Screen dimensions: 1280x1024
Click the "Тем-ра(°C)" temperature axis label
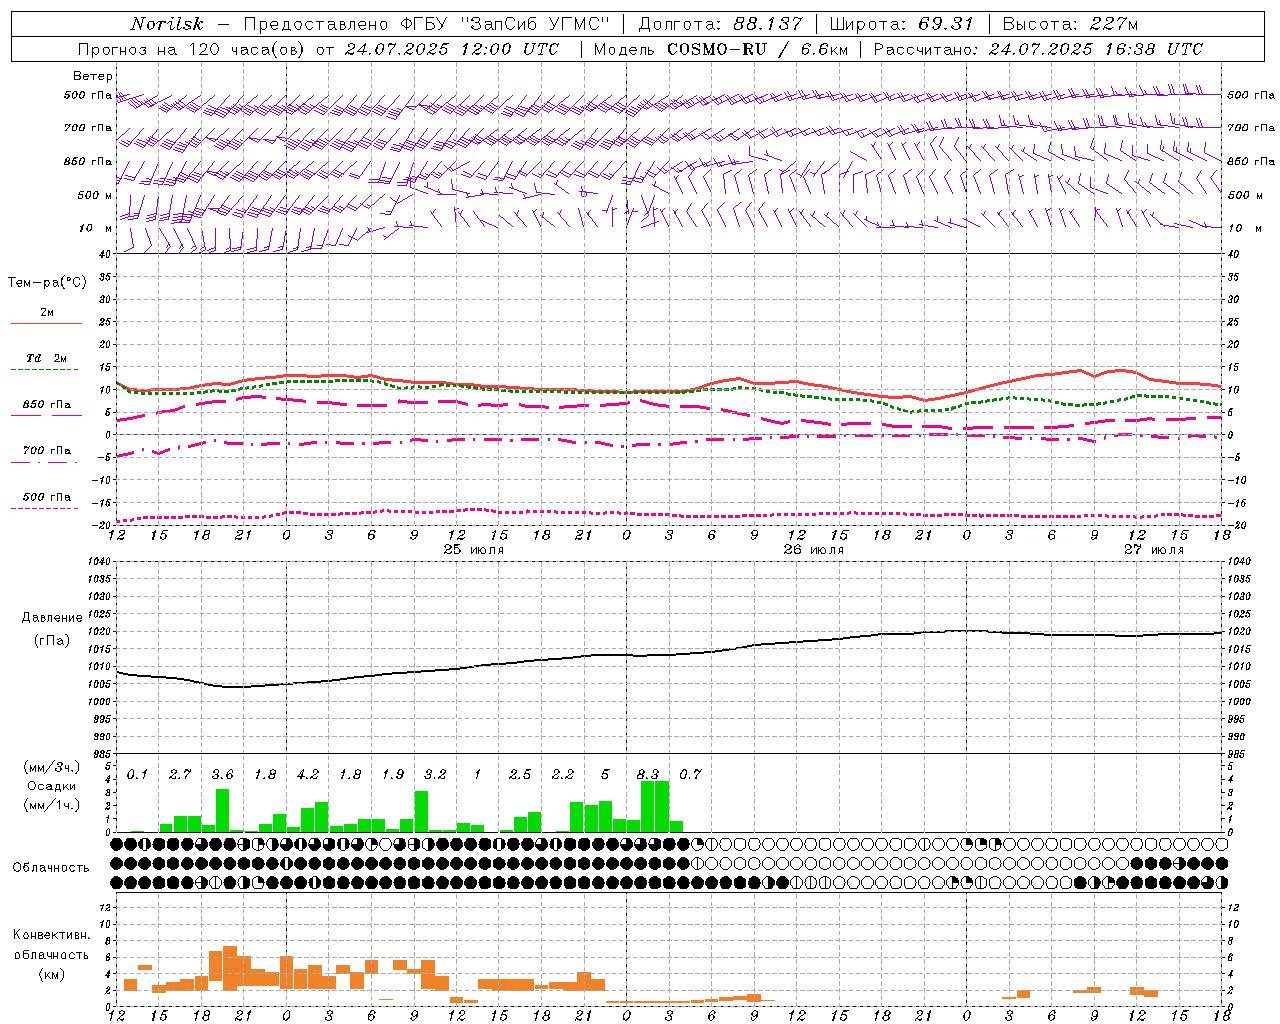(47, 283)
